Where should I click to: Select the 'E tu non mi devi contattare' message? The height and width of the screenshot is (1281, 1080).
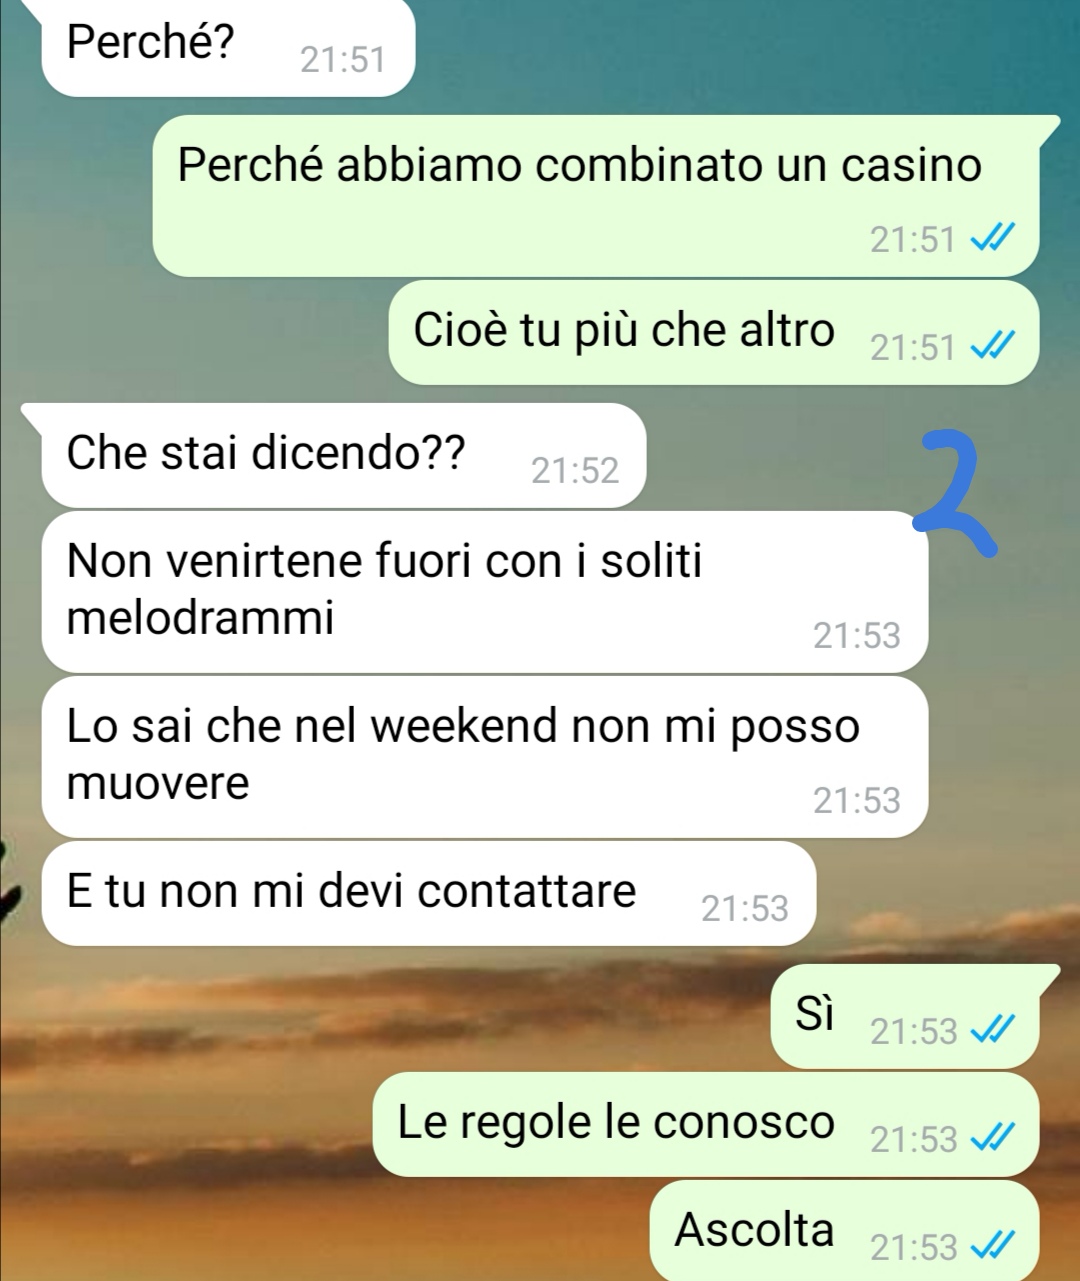click(x=429, y=893)
